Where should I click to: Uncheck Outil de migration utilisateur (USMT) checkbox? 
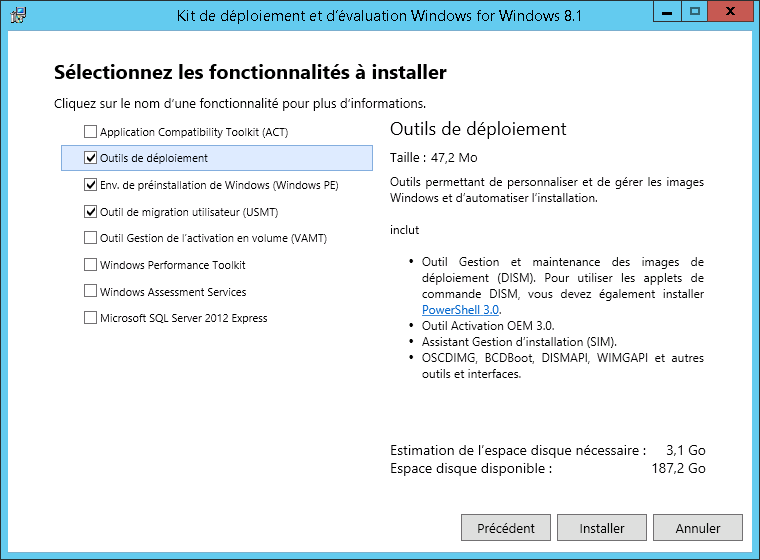[x=91, y=212]
